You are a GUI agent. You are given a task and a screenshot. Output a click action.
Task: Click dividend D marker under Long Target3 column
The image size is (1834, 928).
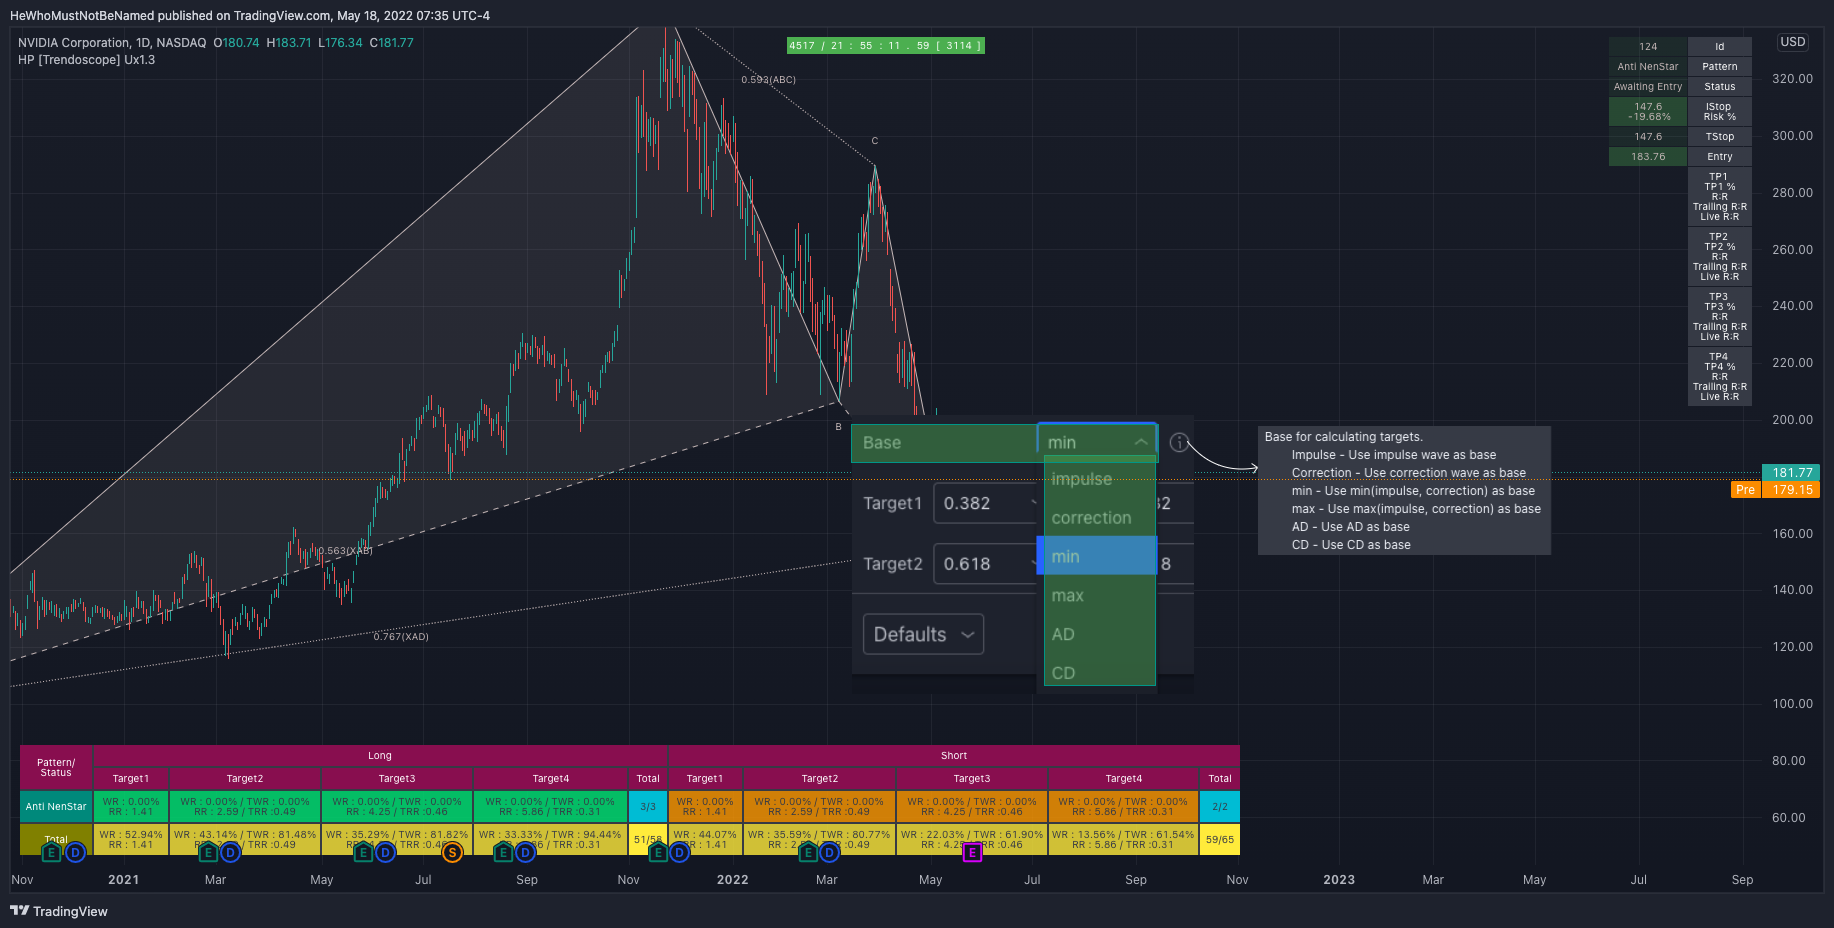pyautogui.click(x=385, y=853)
